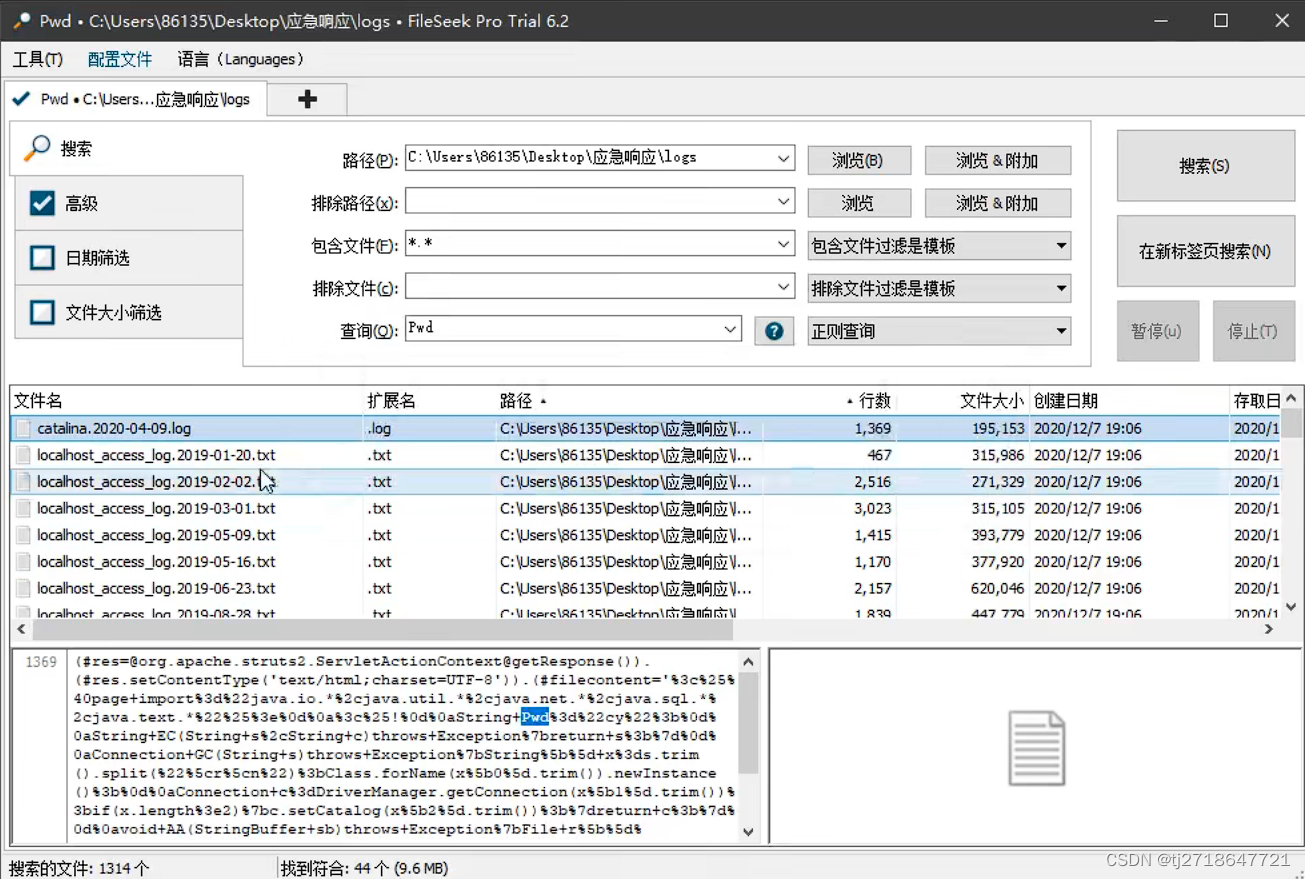
Task: Click the FileSeek app icon in title bar
Action: (18, 20)
